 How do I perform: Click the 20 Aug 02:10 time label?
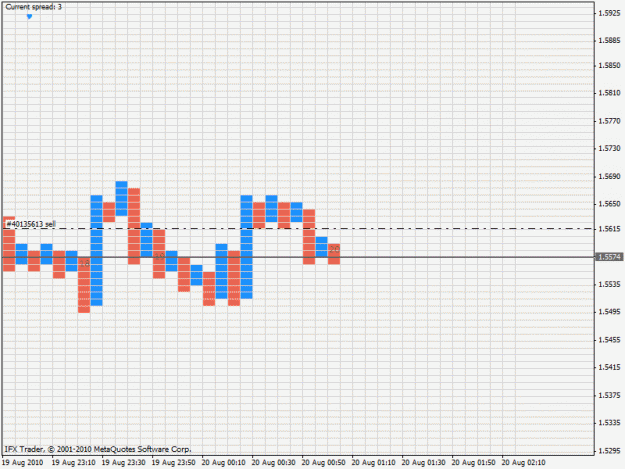(x=524, y=463)
